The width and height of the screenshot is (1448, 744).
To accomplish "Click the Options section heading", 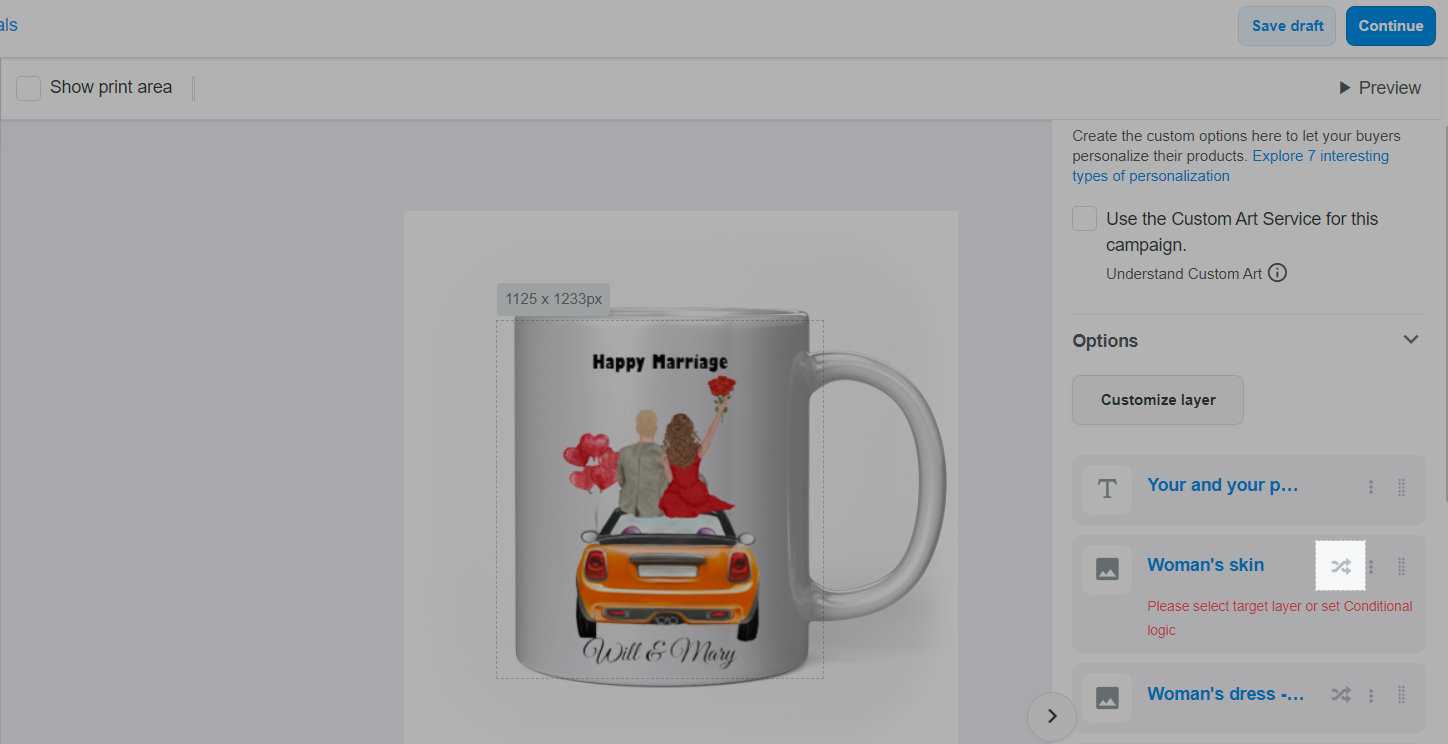I will [1105, 341].
